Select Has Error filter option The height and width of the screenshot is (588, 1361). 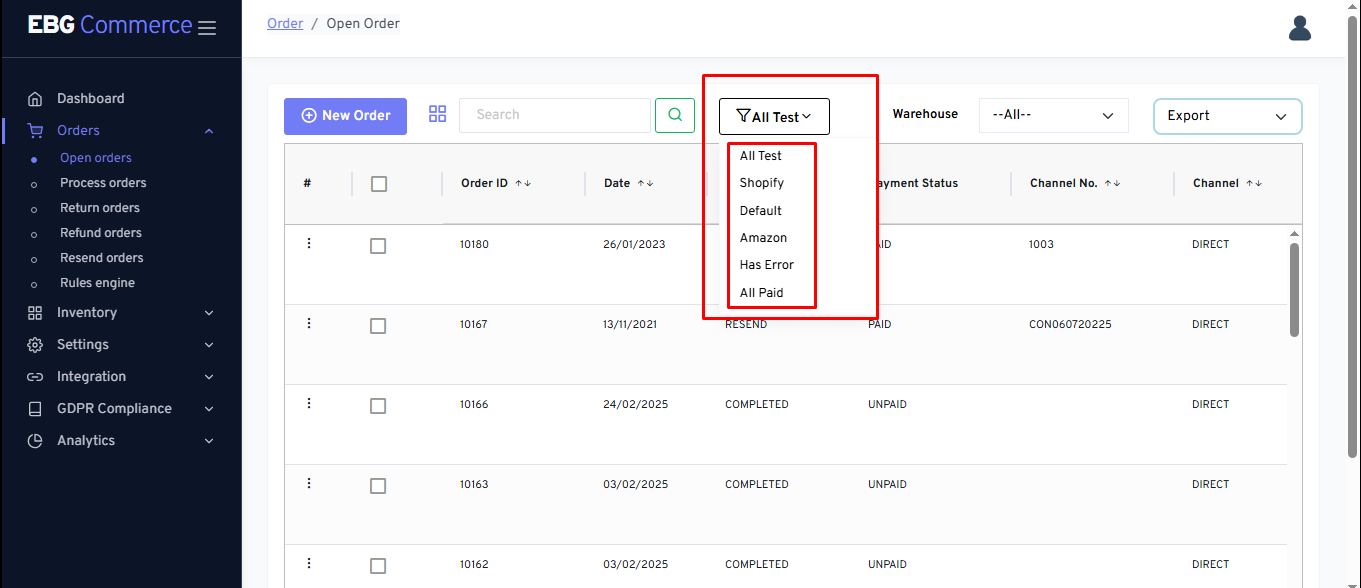click(x=766, y=265)
